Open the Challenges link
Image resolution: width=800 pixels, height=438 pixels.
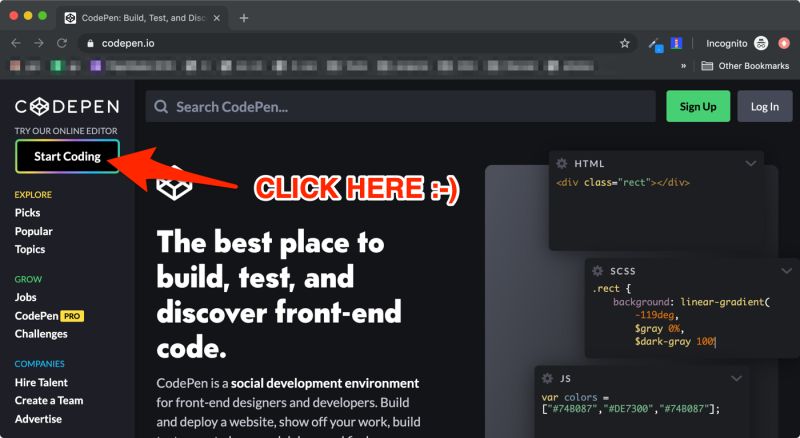(x=41, y=333)
